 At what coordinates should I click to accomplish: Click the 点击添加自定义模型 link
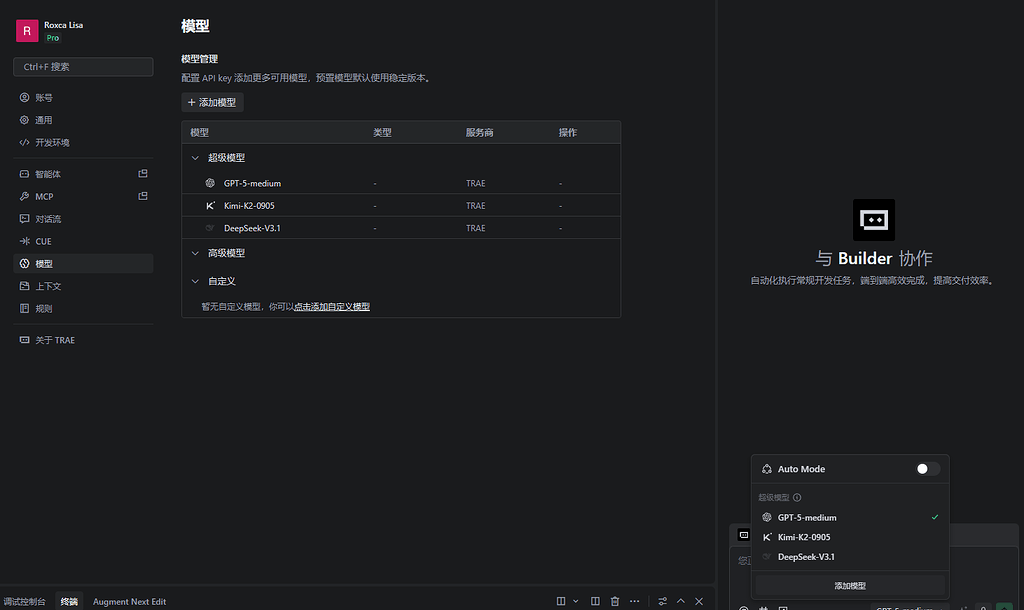click(332, 306)
